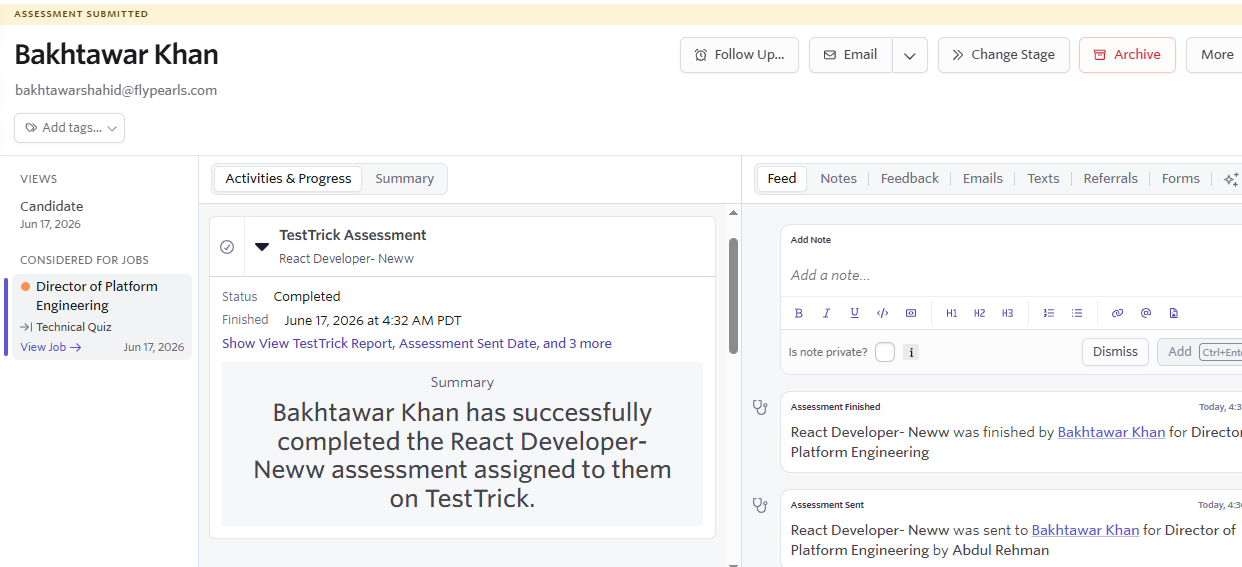Click the stethoscope icon beside Assessment Finished

[760, 407]
